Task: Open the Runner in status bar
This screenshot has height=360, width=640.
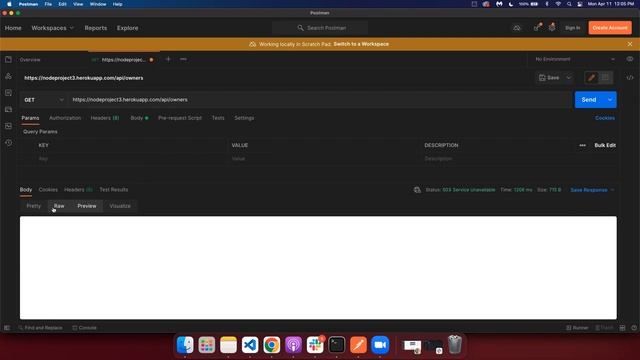Action: 577,328
